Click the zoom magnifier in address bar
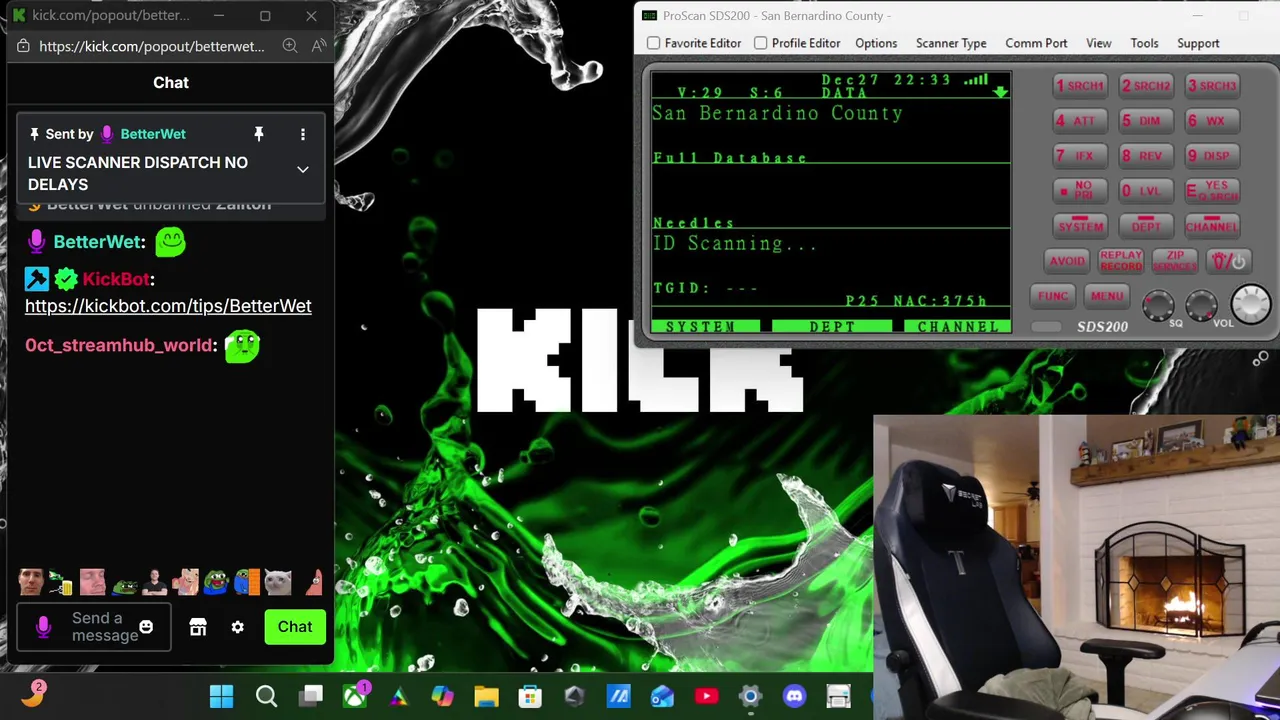 pyautogui.click(x=290, y=45)
